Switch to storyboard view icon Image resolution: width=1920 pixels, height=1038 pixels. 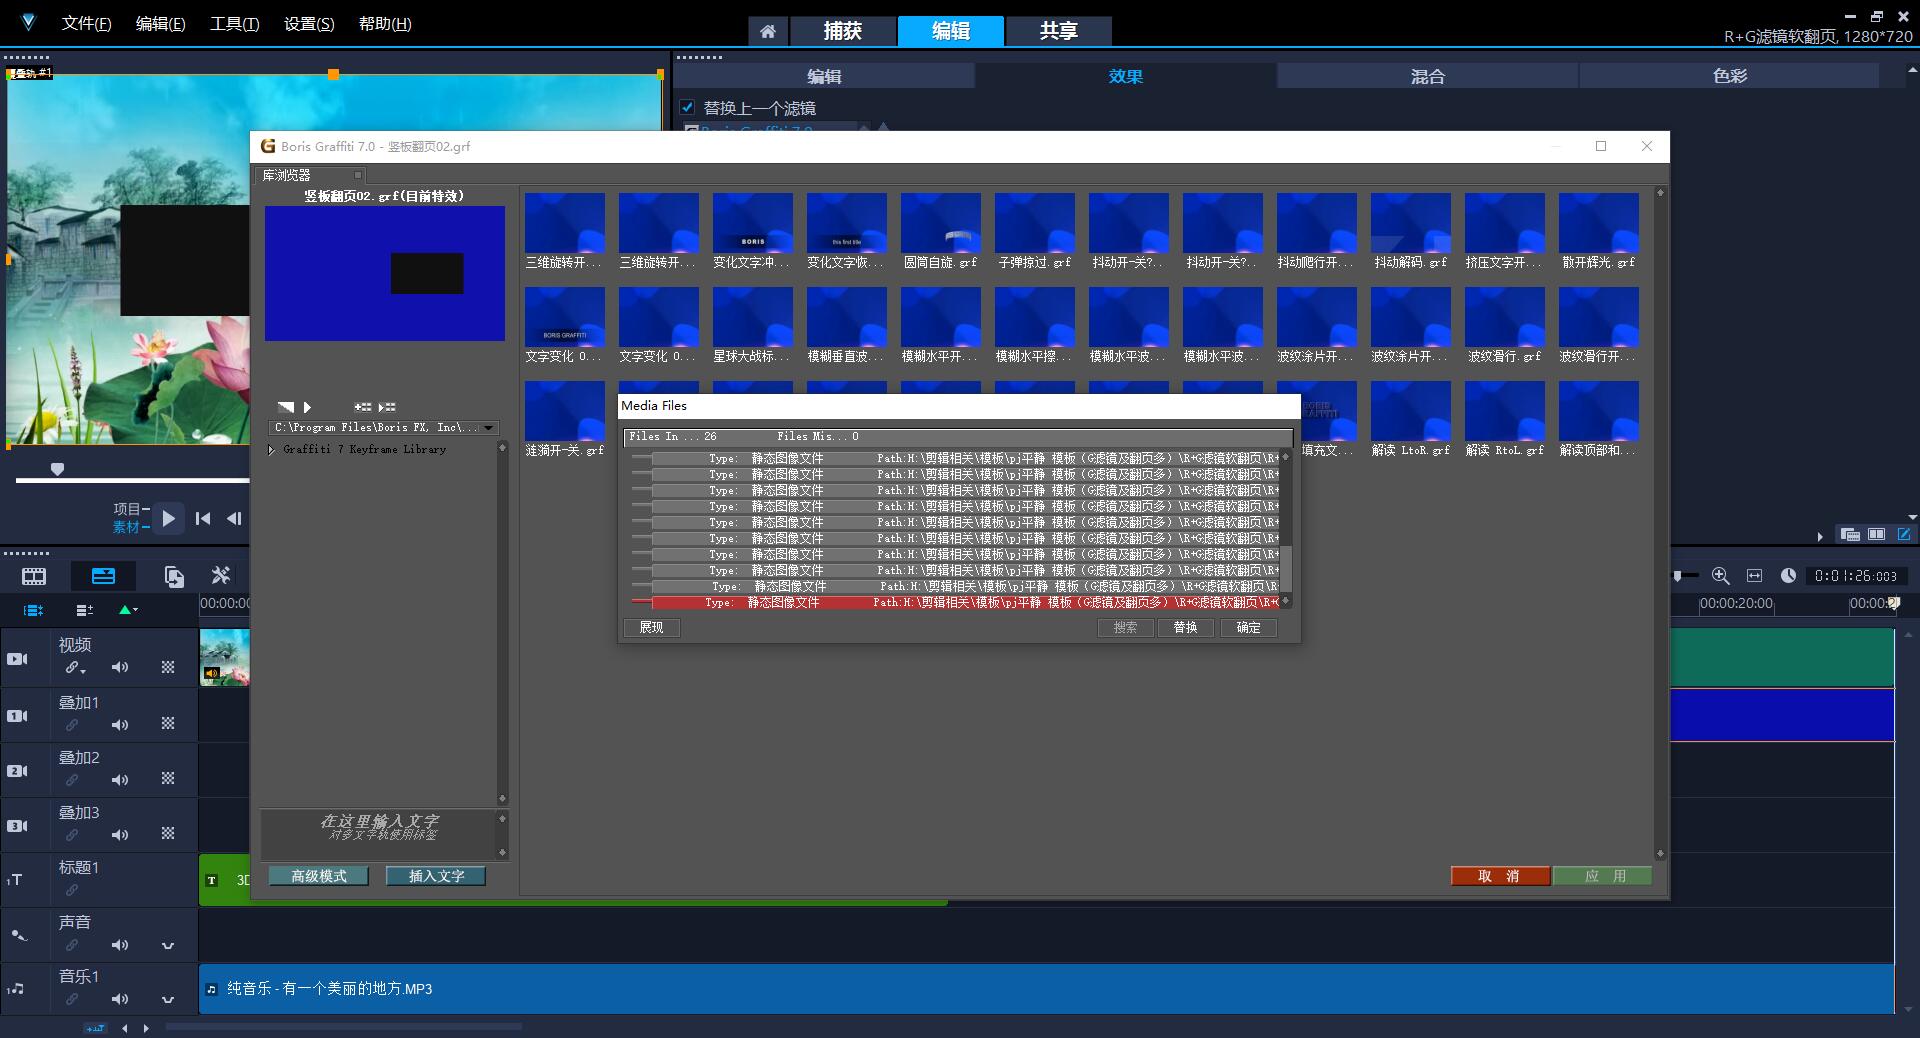pos(34,576)
